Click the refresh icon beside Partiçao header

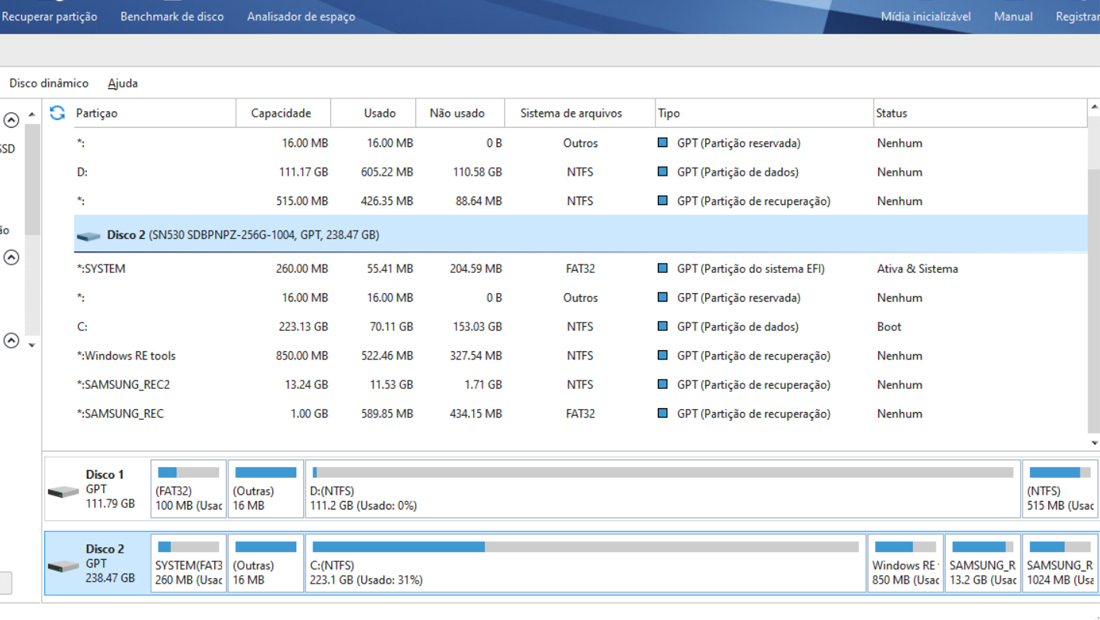57,113
